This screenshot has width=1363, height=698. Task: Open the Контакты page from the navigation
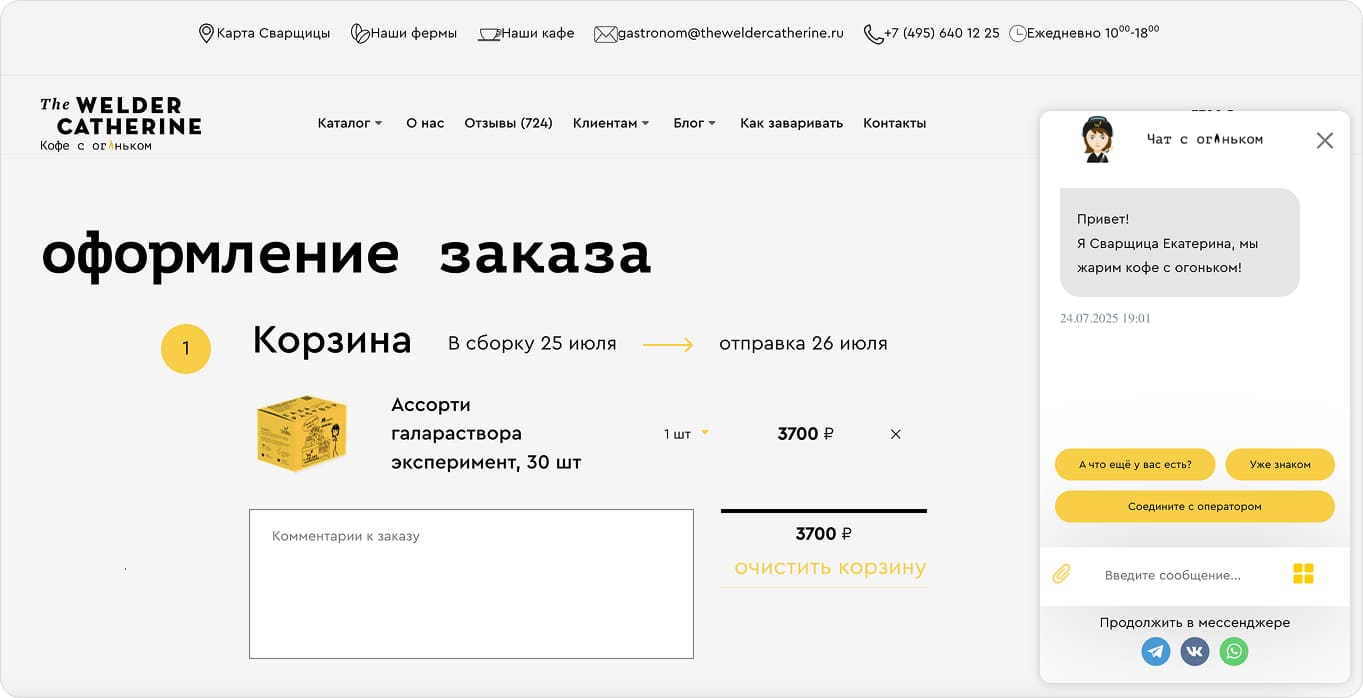point(893,123)
